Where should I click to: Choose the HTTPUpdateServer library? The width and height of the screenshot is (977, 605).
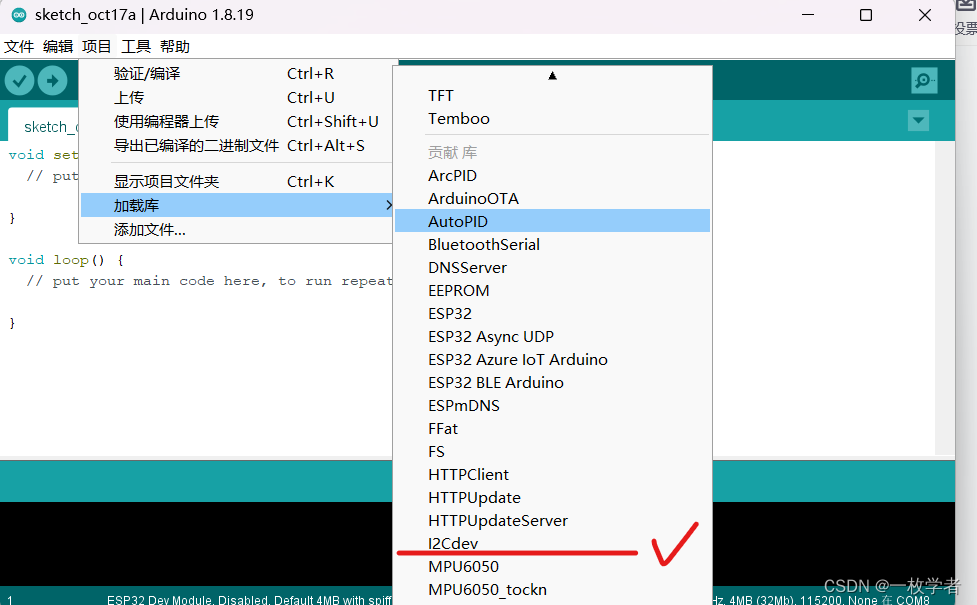[x=552, y=521]
